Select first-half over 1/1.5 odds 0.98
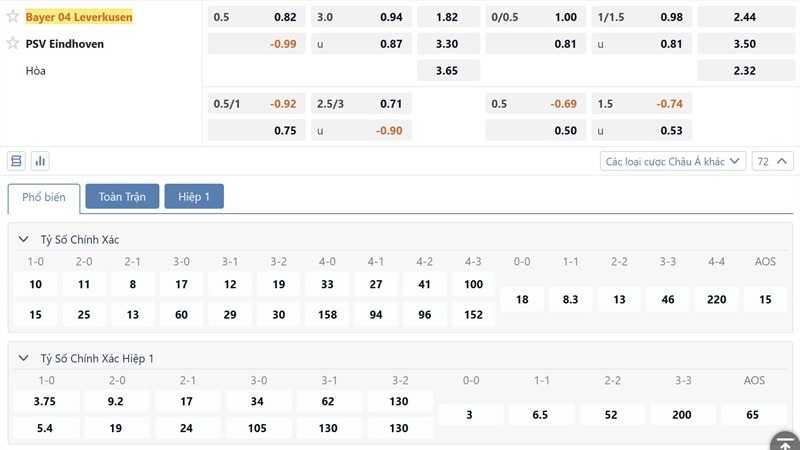Screen dimensions: 800x450 [642, 17]
